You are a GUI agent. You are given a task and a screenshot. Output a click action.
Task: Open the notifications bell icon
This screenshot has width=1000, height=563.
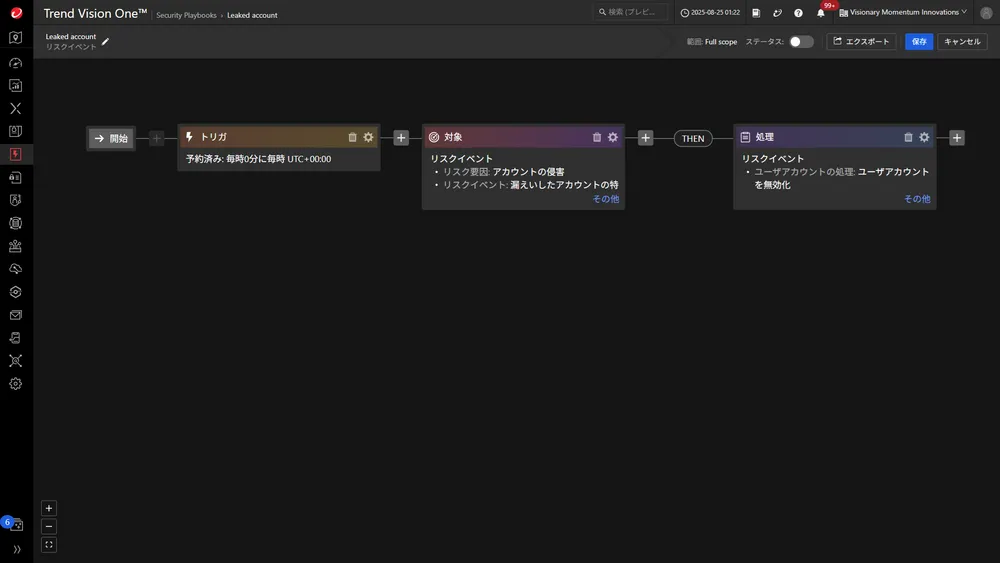pyautogui.click(x=821, y=13)
